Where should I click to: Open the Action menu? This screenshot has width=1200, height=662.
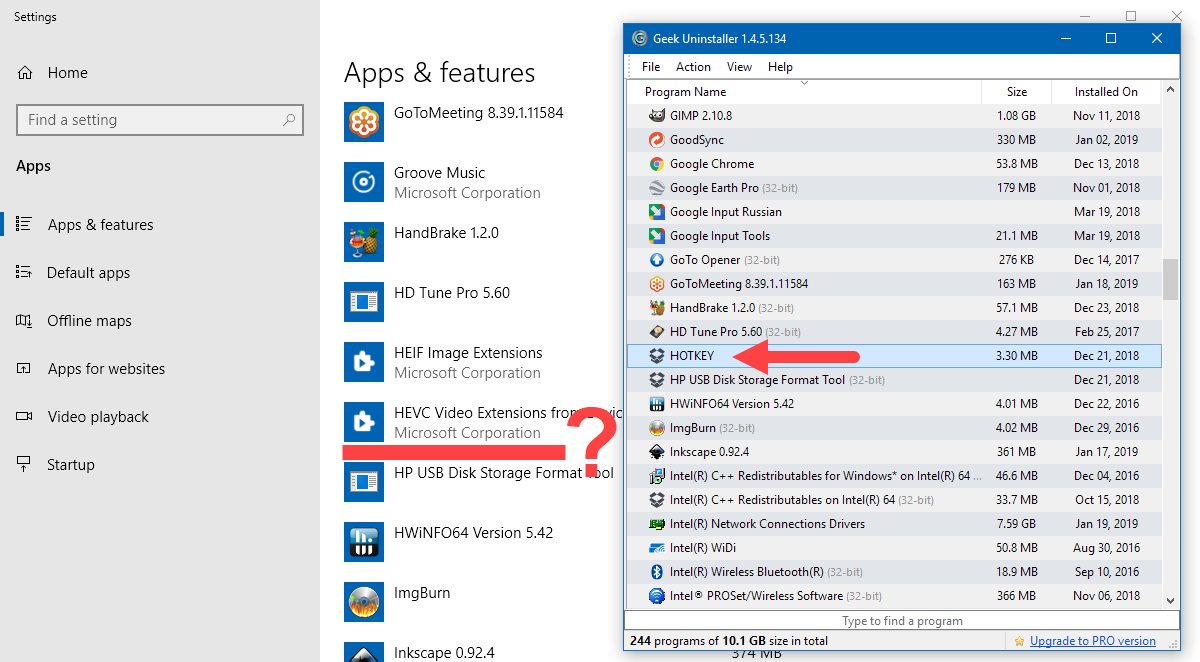point(693,67)
